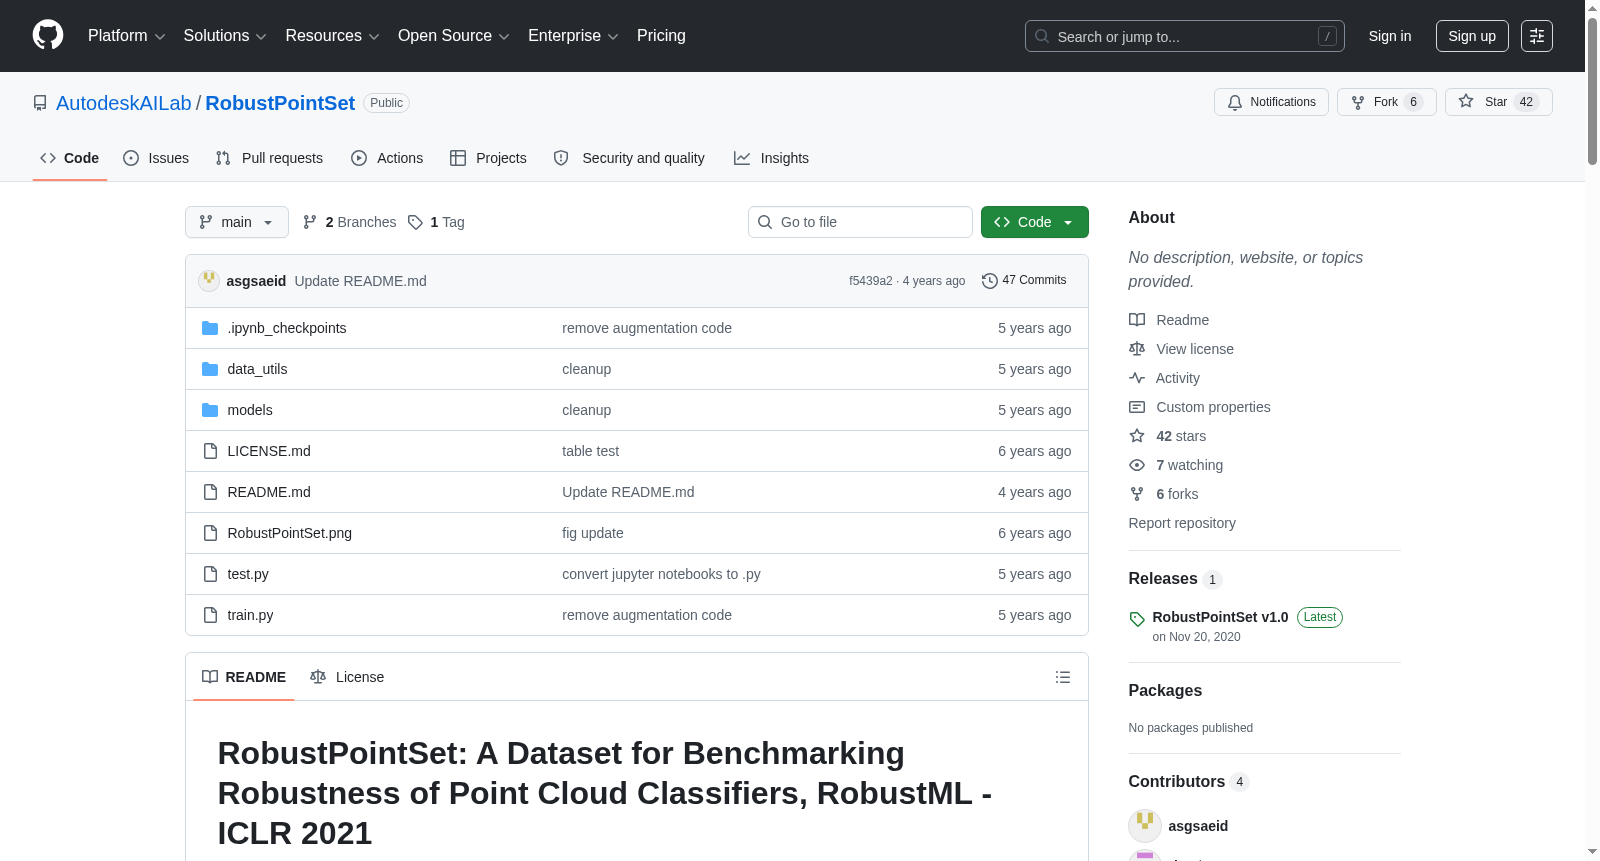Open the RobustPointSet repository title link

[x=280, y=103]
